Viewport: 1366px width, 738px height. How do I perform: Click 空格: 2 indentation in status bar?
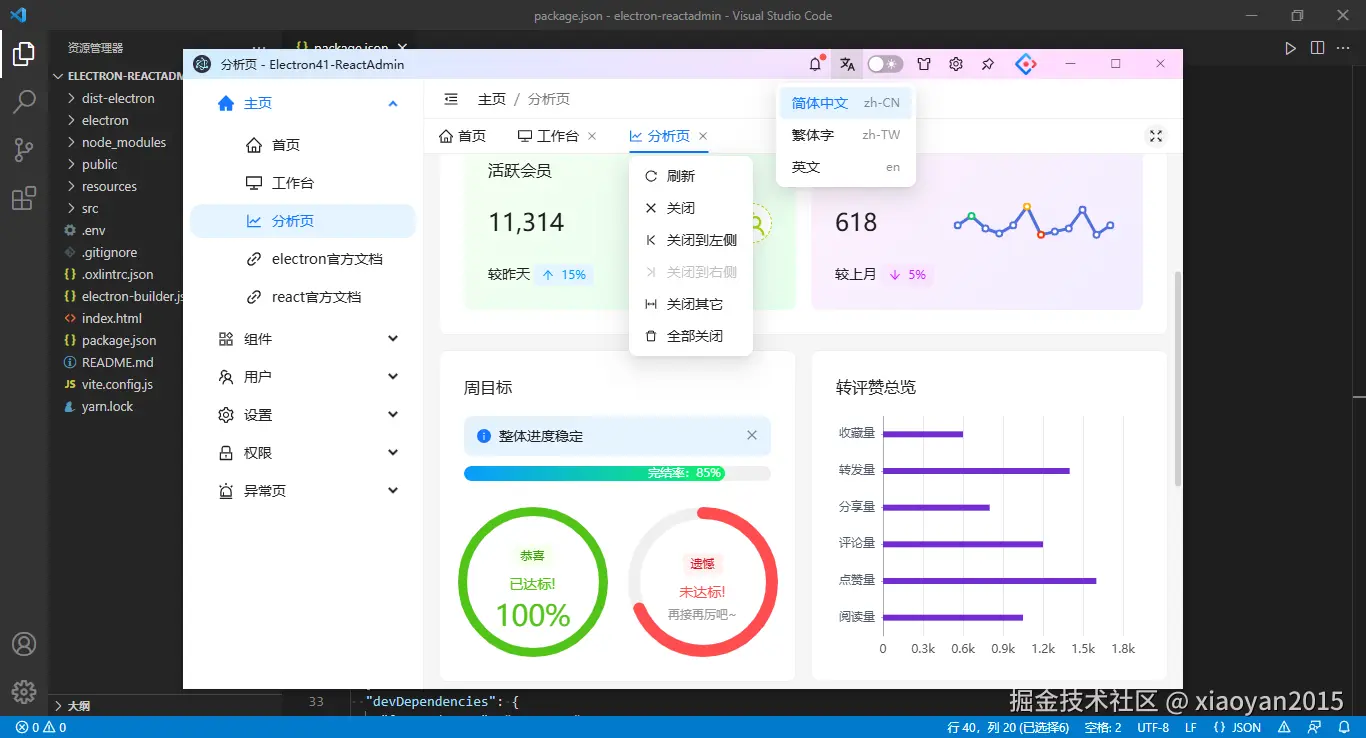tap(1103, 727)
